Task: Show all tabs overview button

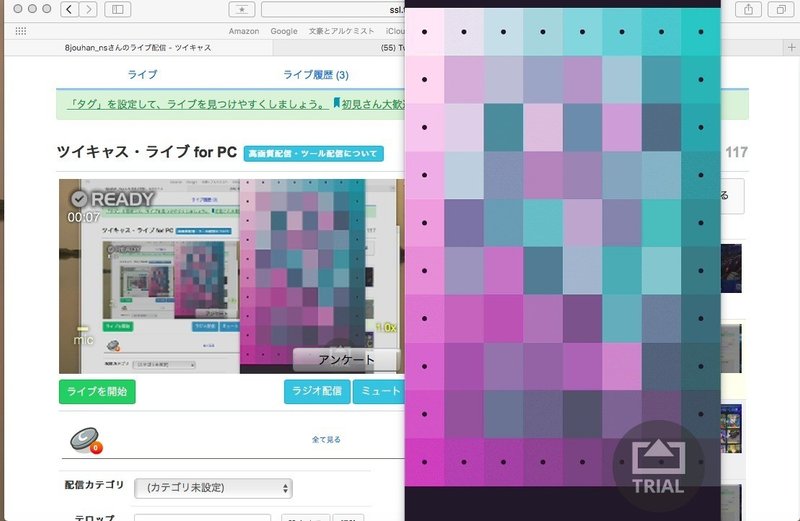Action: point(781,9)
